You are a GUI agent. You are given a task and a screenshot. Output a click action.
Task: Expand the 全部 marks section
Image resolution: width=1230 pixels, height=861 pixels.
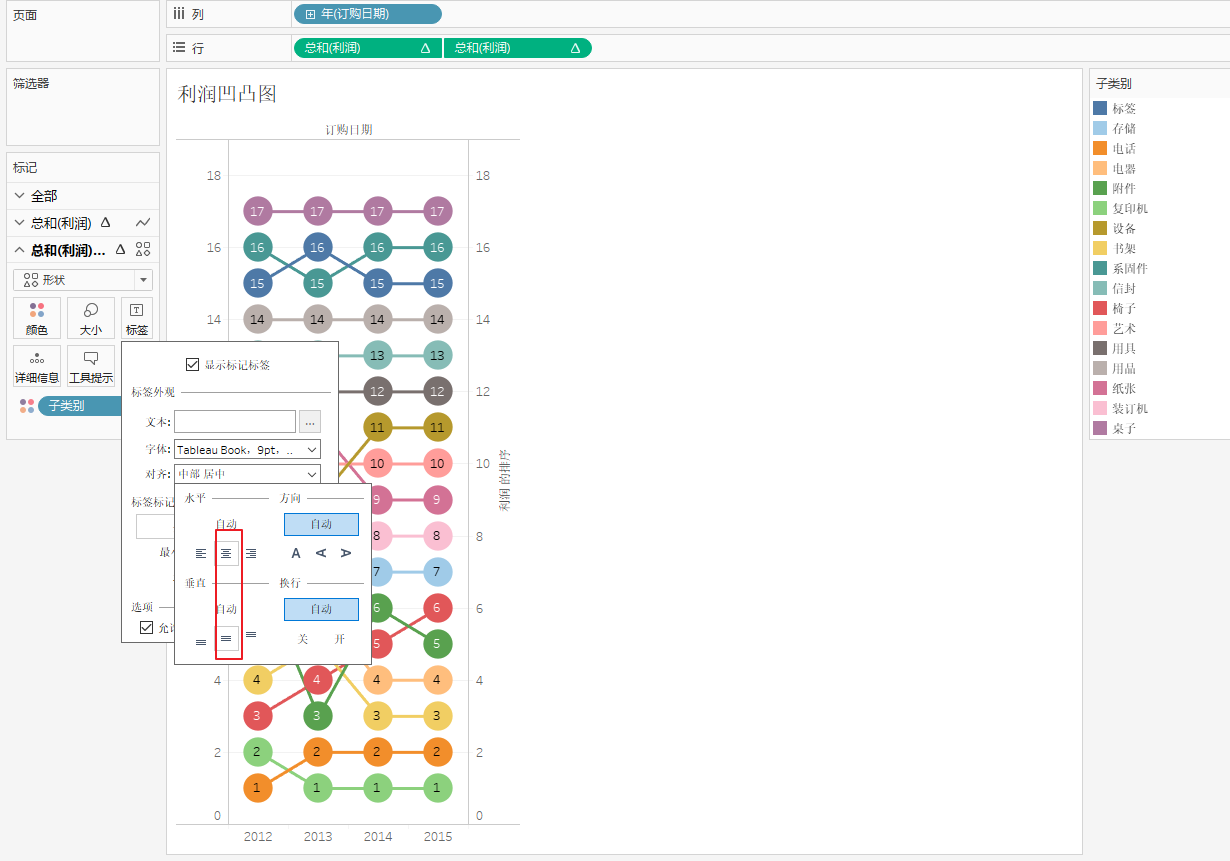pos(20,196)
